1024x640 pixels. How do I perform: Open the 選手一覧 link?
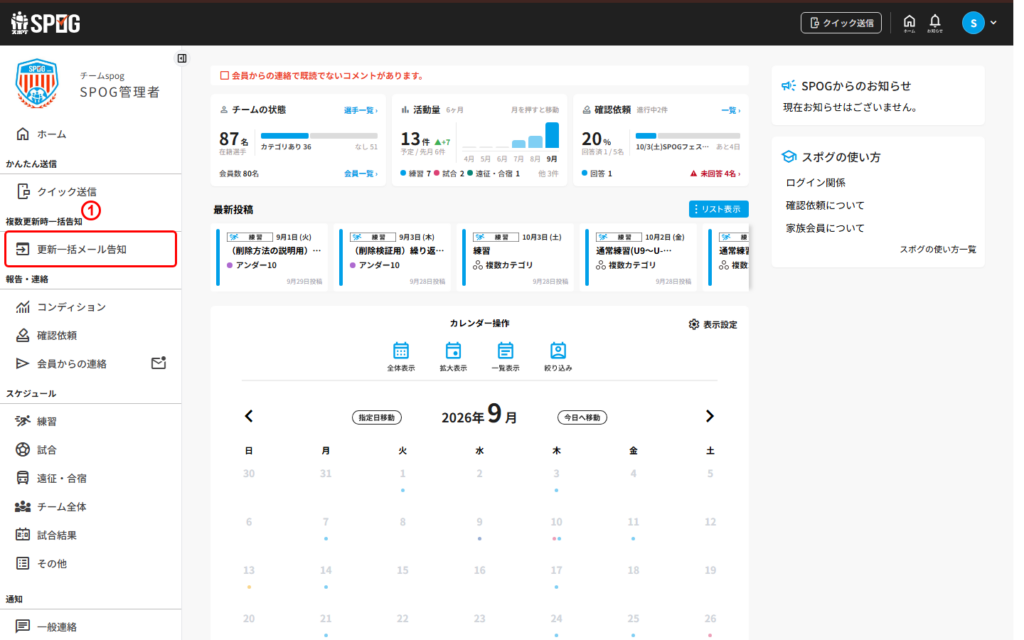(x=360, y=110)
